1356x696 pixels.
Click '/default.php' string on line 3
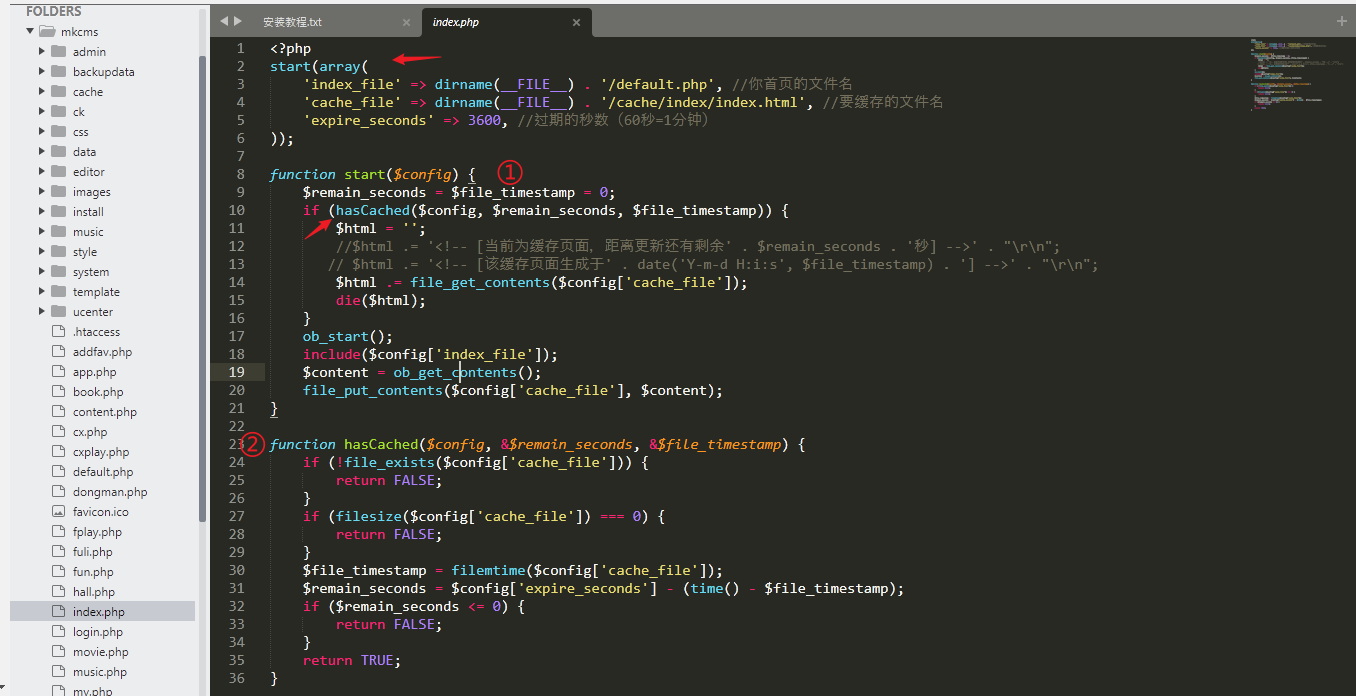tap(657, 84)
